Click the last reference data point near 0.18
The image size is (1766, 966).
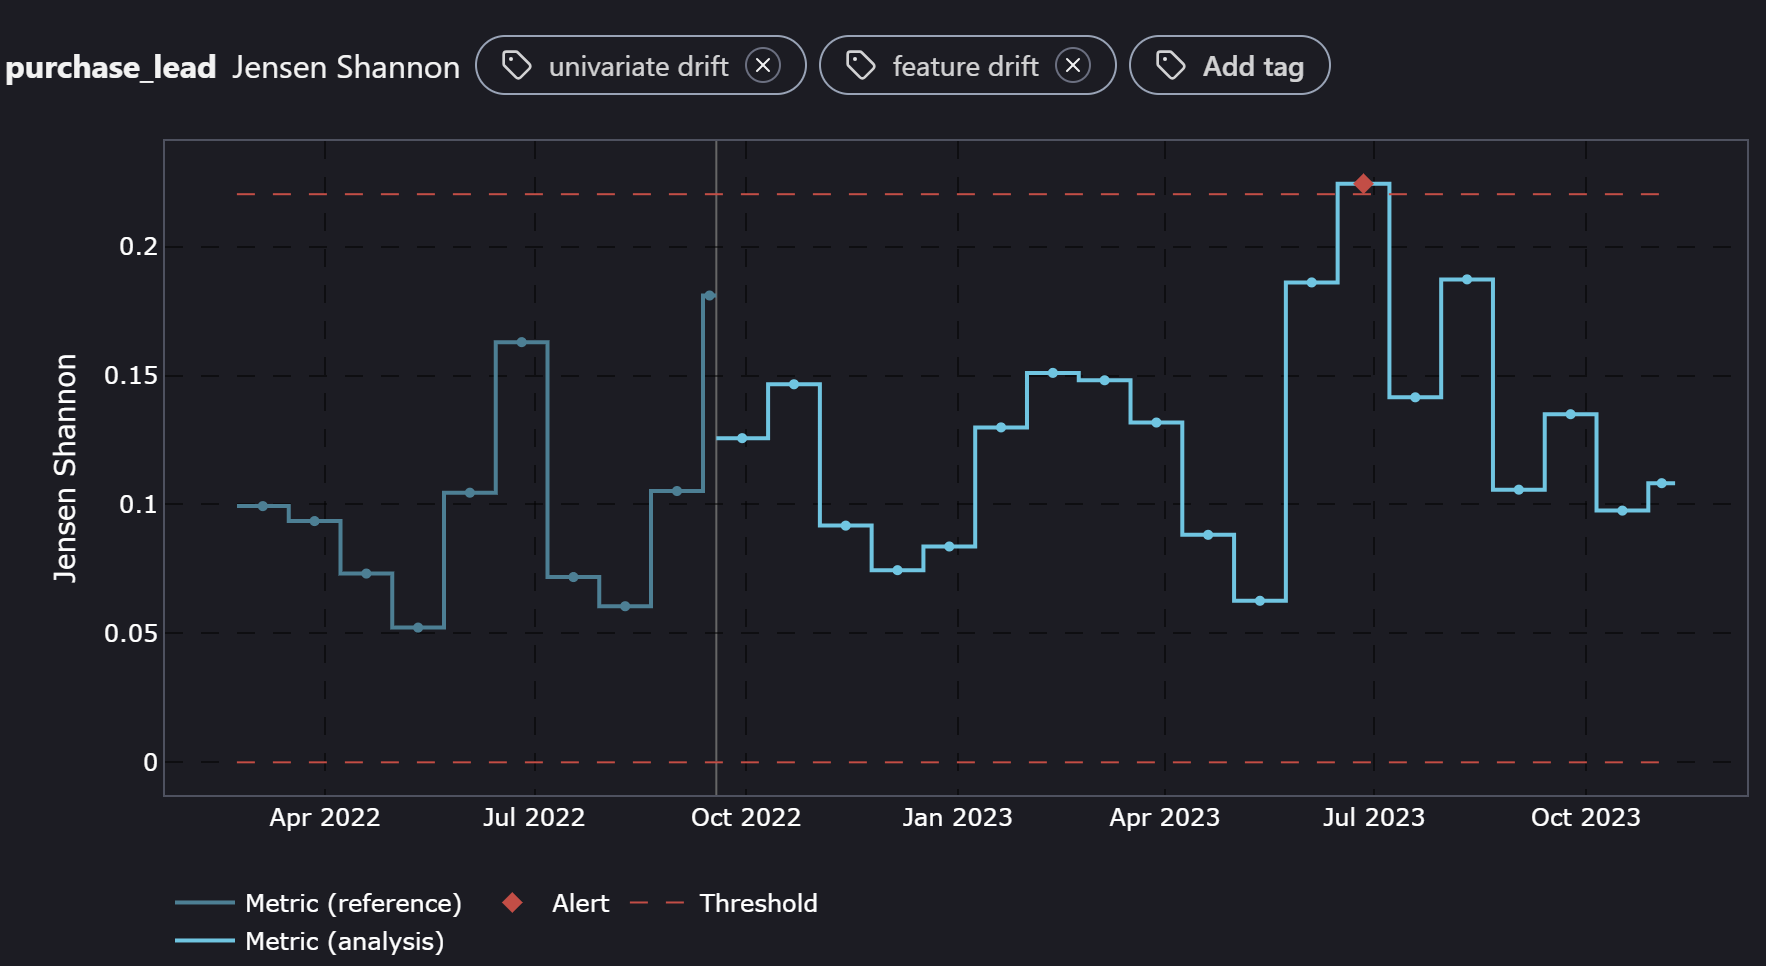coord(709,295)
